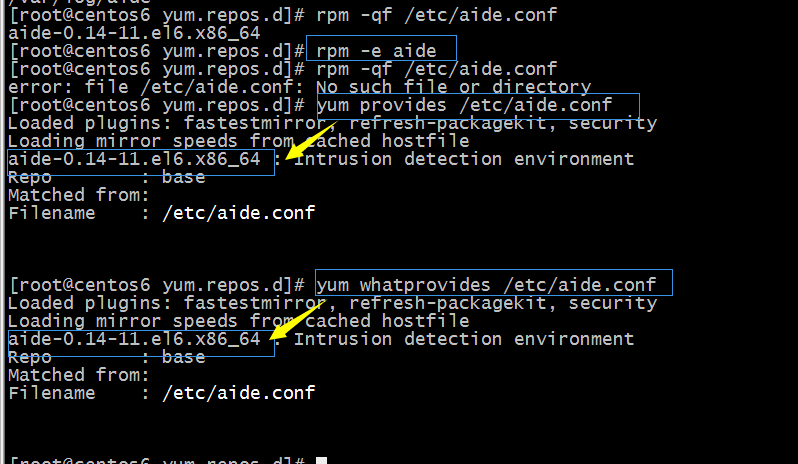Screen dimensions: 798x464
Task: Click the lower yellow arrow annotation
Action: (296, 320)
